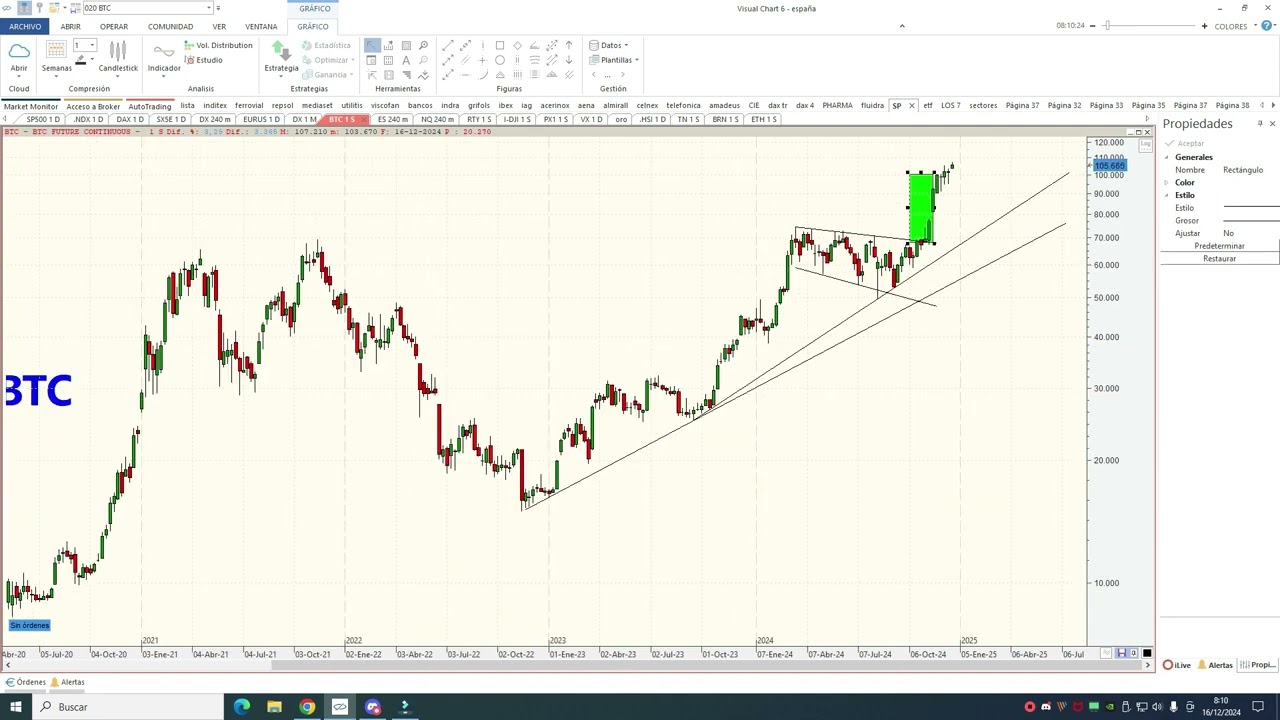
Task: Select the crosshair plus tool
Action: click(482, 60)
